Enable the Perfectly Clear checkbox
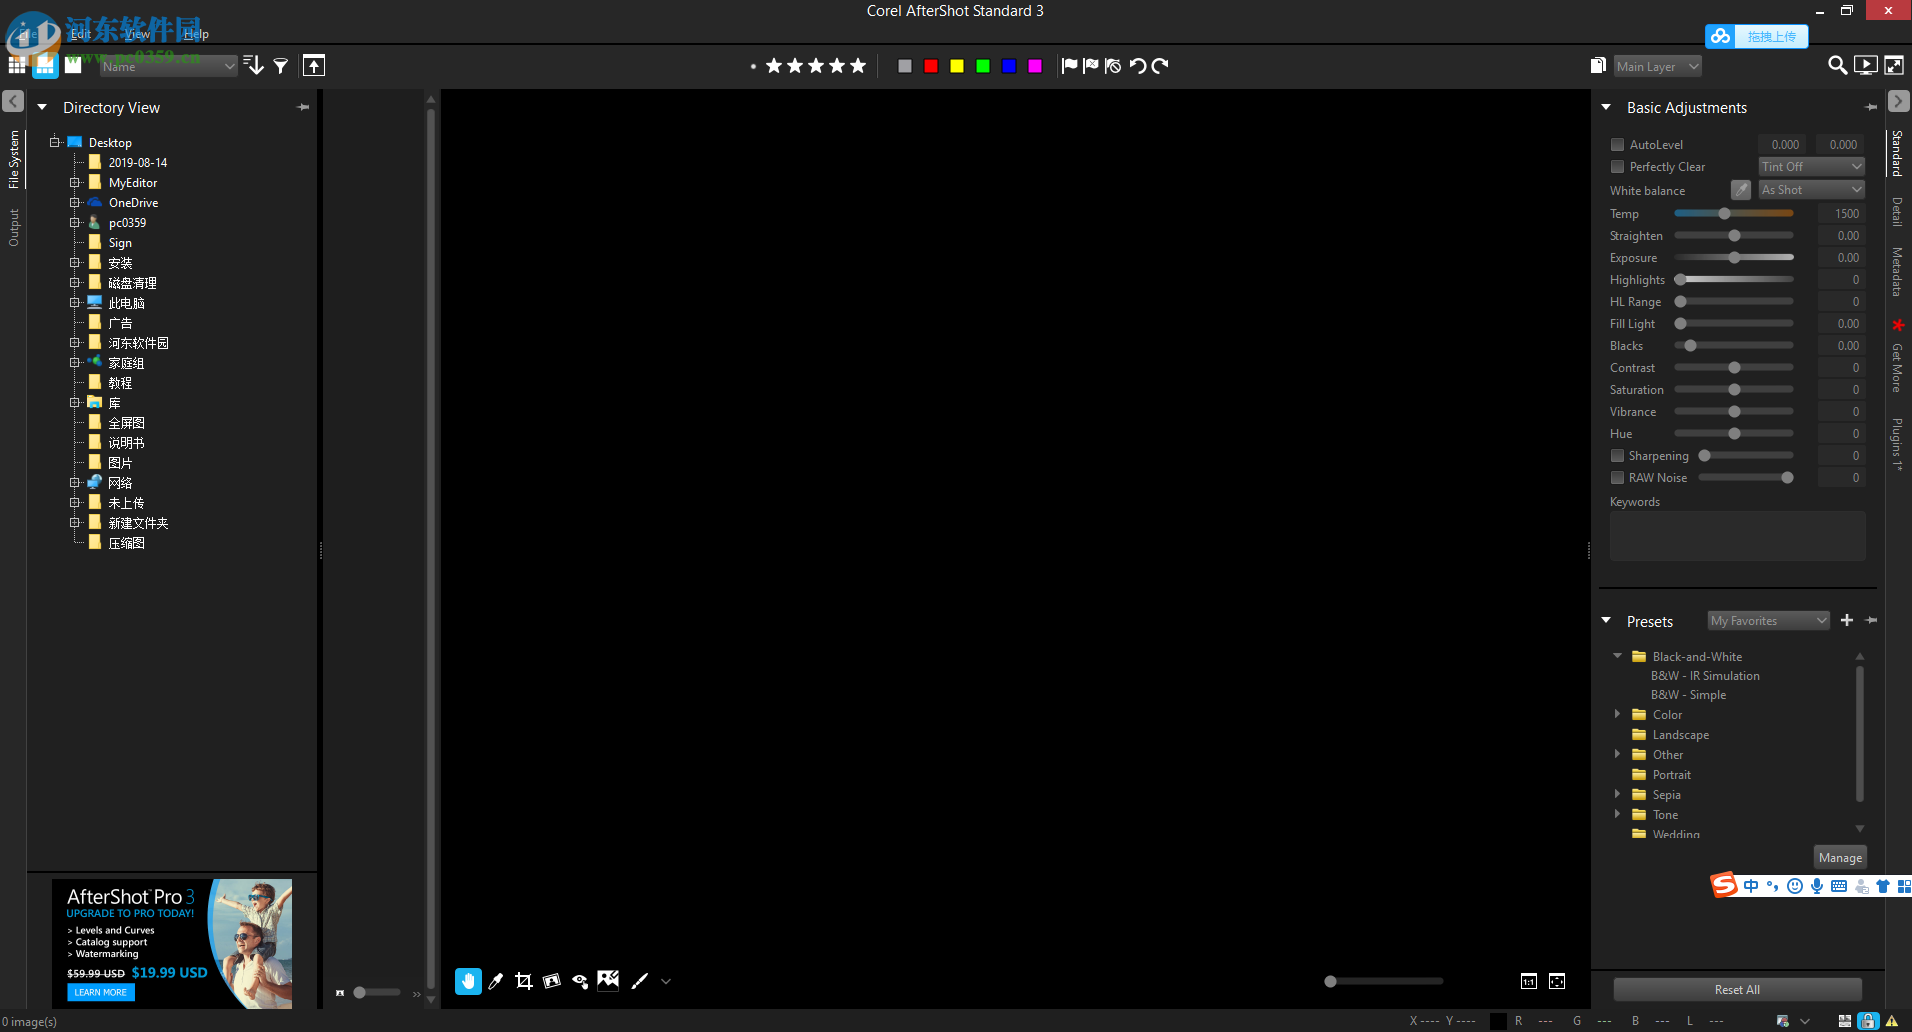The image size is (1912, 1032). (1617, 167)
